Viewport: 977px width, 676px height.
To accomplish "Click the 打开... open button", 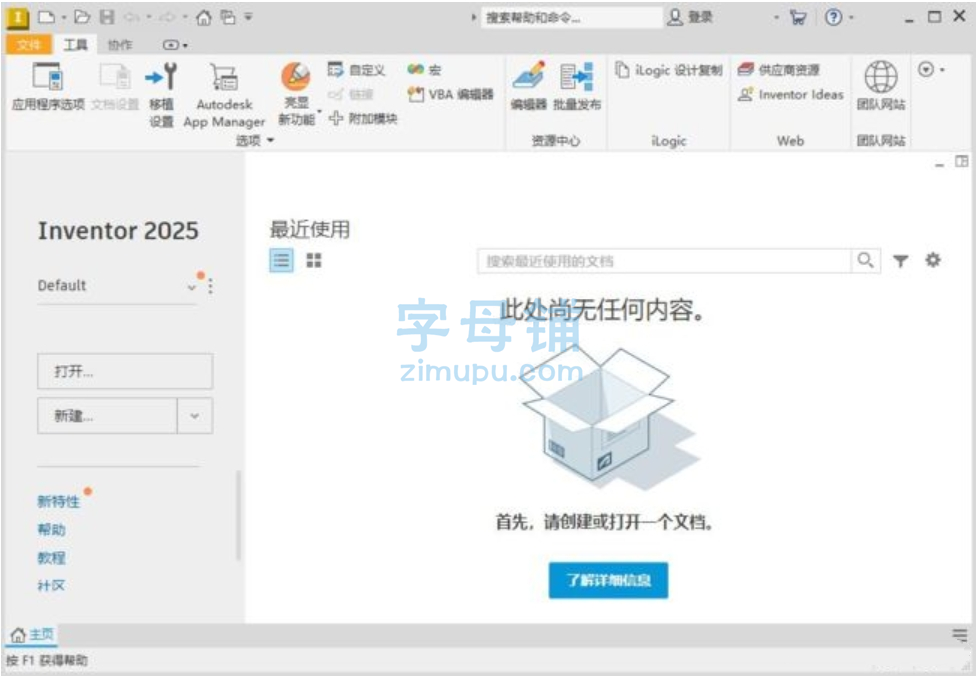I will (125, 371).
